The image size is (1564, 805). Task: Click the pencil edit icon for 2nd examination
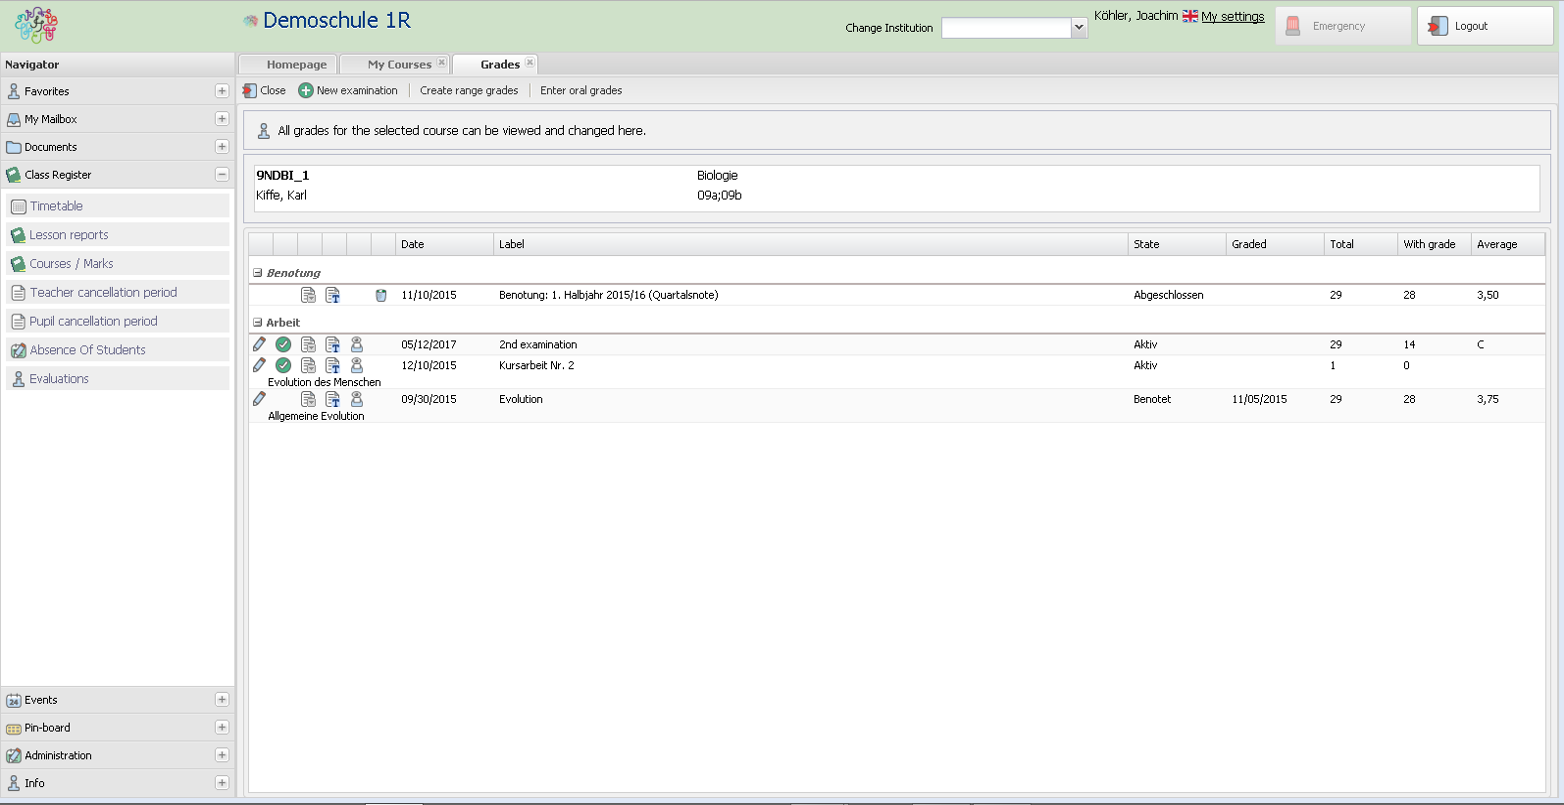[x=260, y=344]
